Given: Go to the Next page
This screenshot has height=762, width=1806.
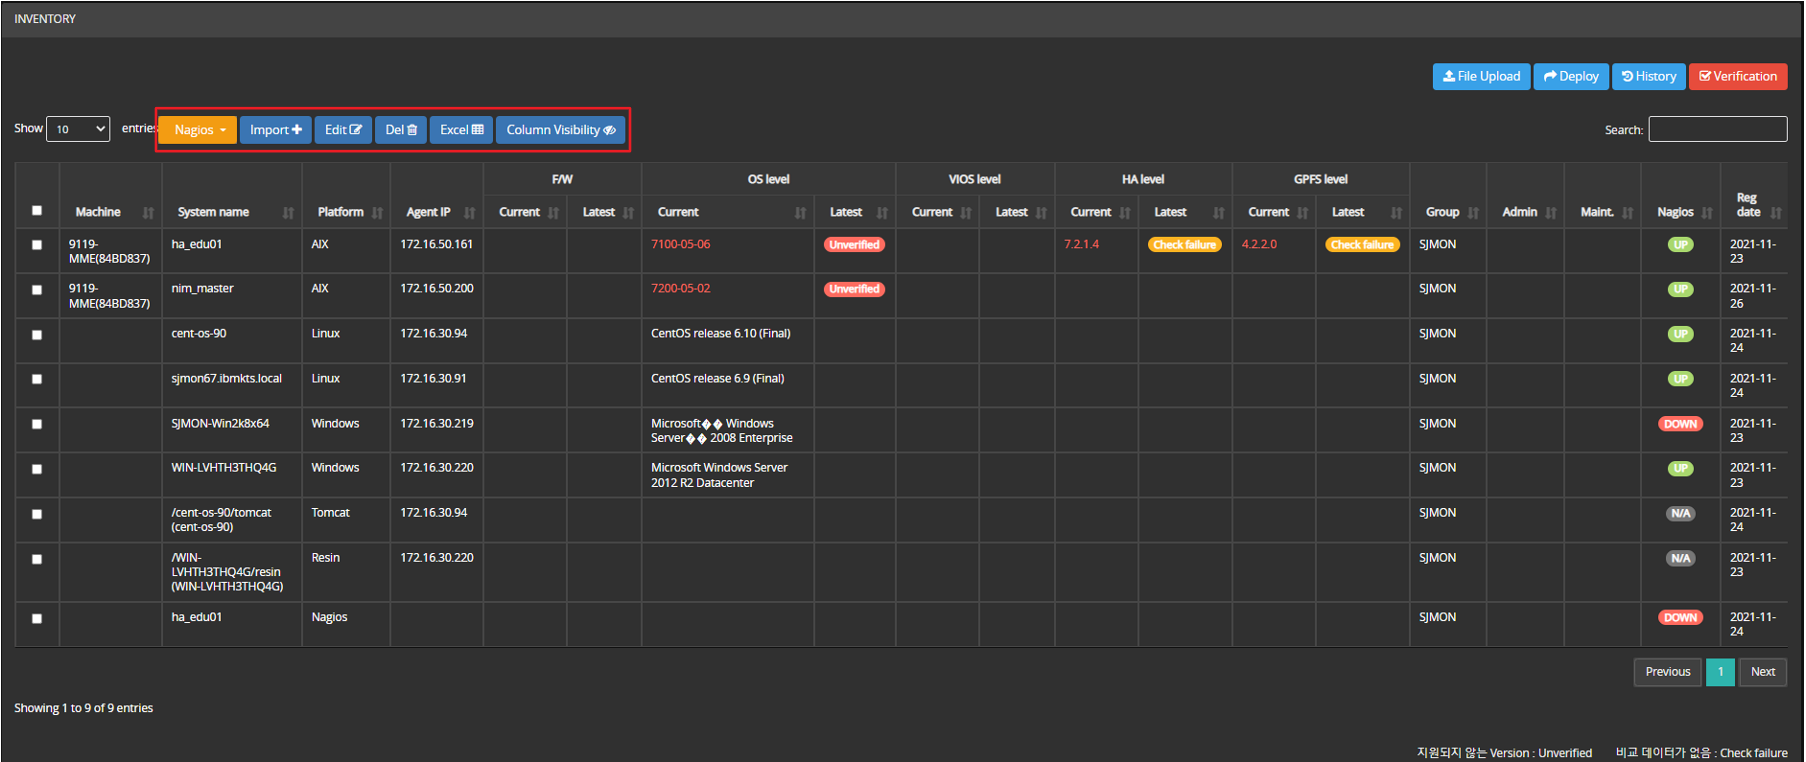Looking at the screenshot, I should pyautogui.click(x=1762, y=672).
